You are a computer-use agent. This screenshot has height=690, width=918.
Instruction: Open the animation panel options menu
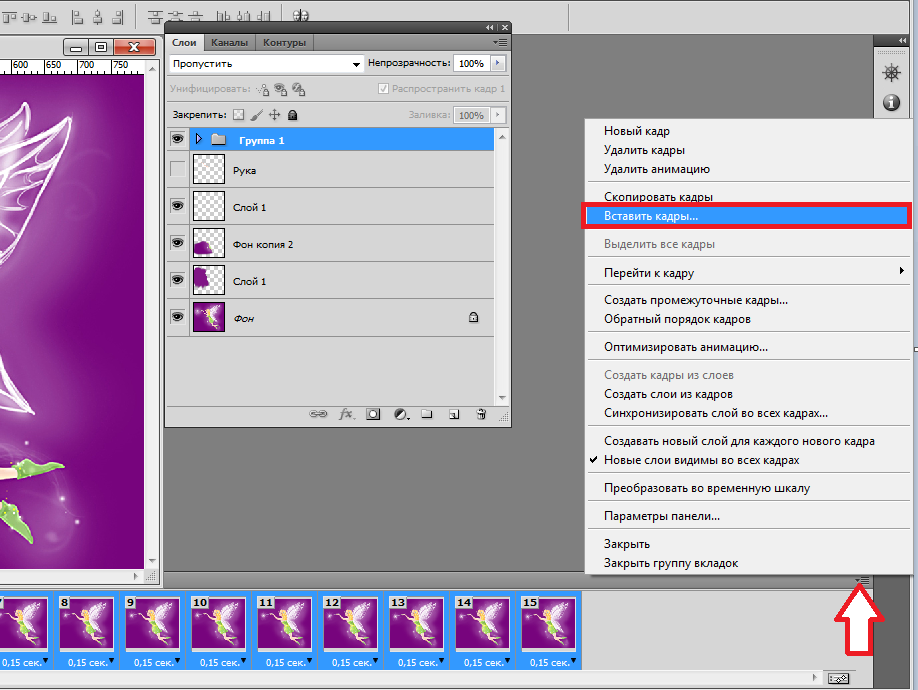tap(862, 580)
